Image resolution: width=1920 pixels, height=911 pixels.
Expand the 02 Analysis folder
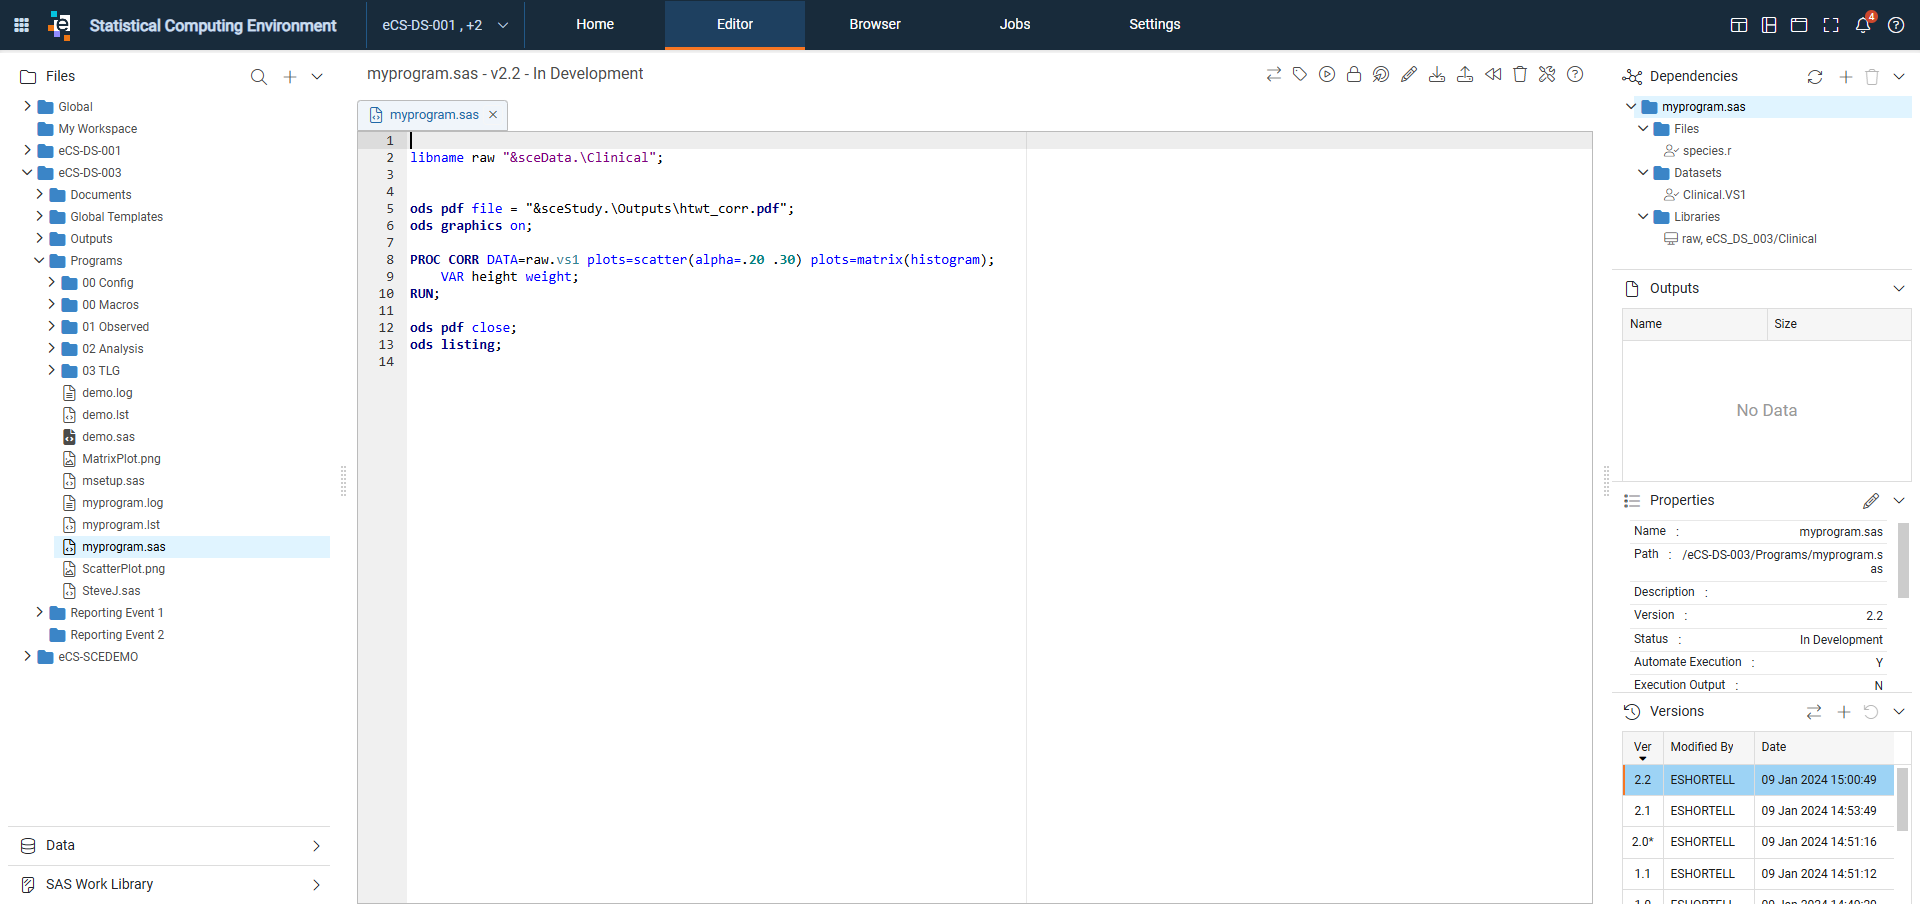pyautogui.click(x=51, y=348)
